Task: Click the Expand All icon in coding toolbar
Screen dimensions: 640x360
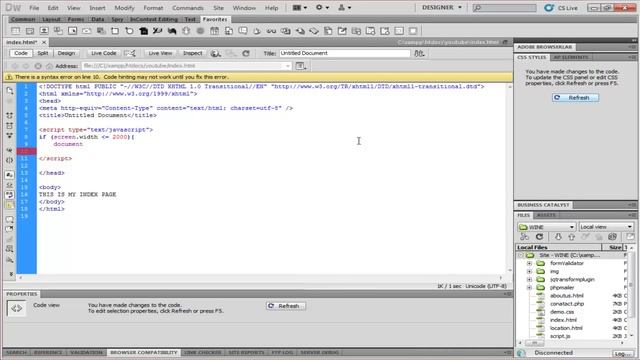Action: [10, 136]
